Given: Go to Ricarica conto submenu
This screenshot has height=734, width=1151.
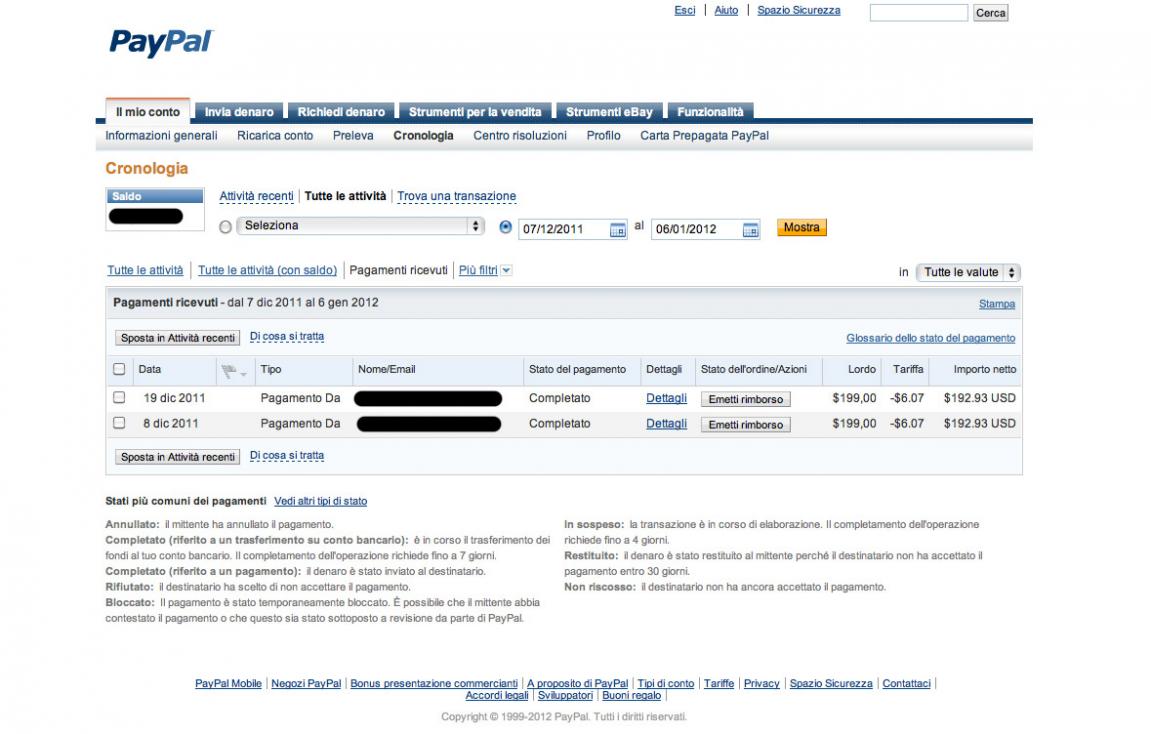Looking at the screenshot, I should point(275,136).
